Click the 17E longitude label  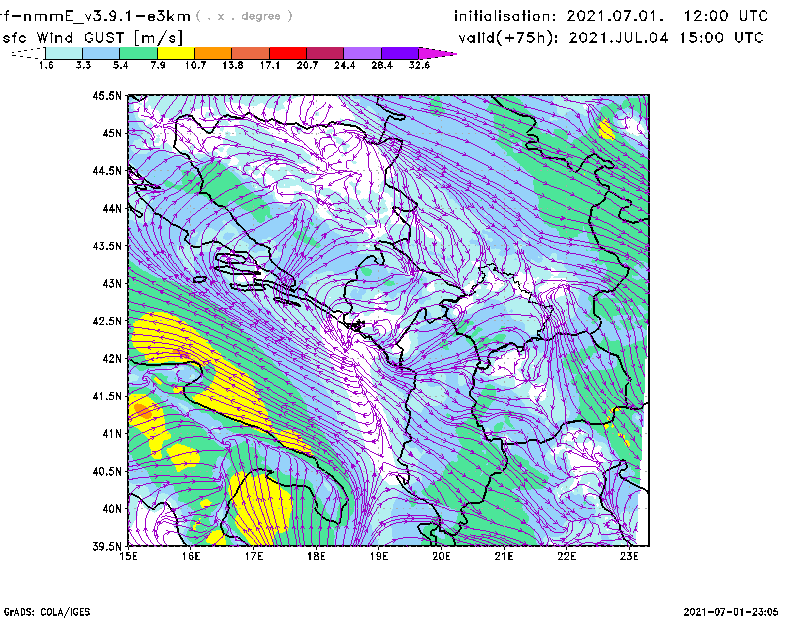coord(254,556)
